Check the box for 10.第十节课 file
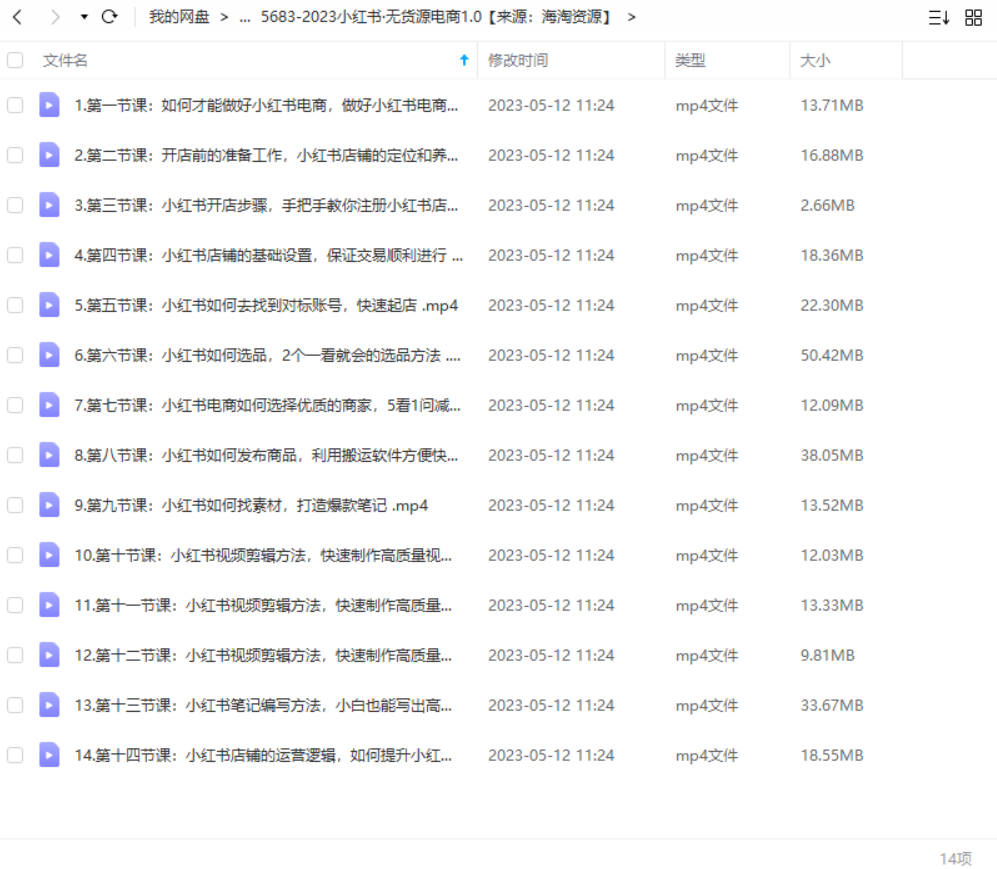Image resolution: width=997 pixels, height=869 pixels. pos(15,555)
